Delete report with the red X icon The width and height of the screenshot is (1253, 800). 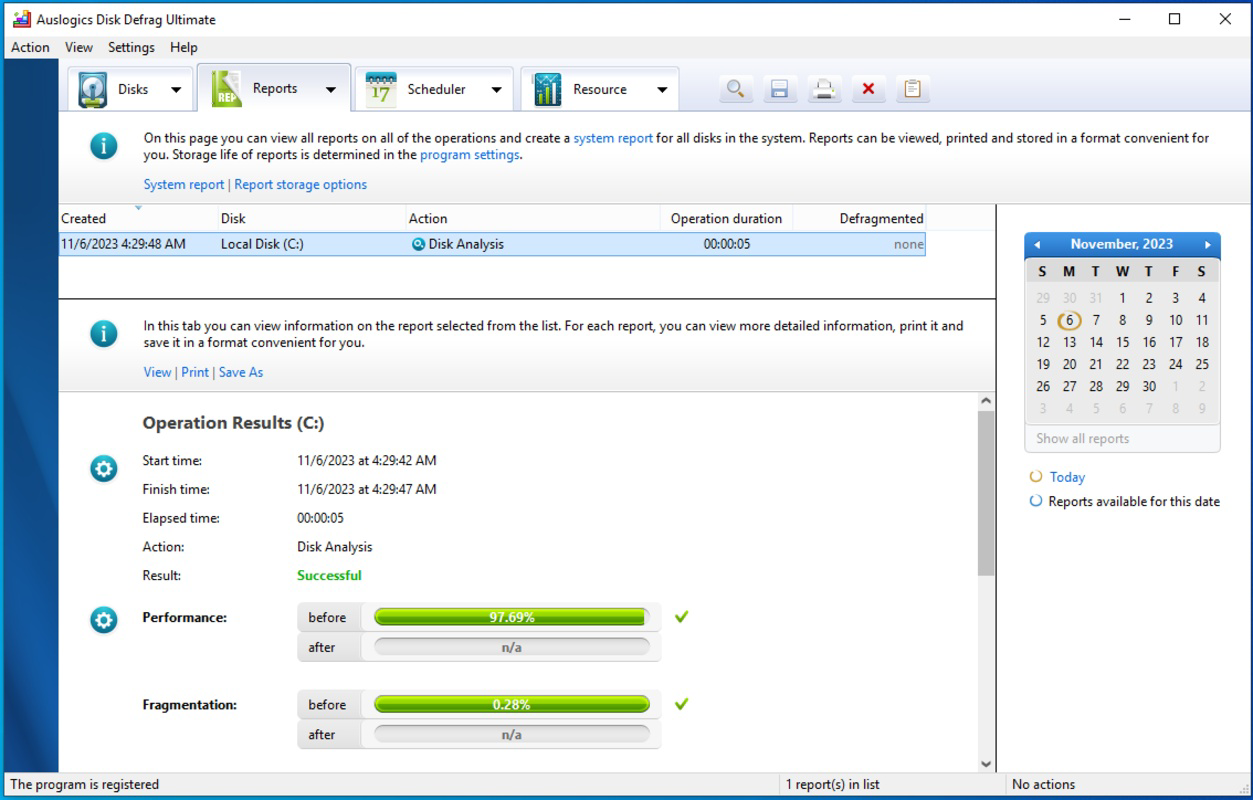point(868,89)
